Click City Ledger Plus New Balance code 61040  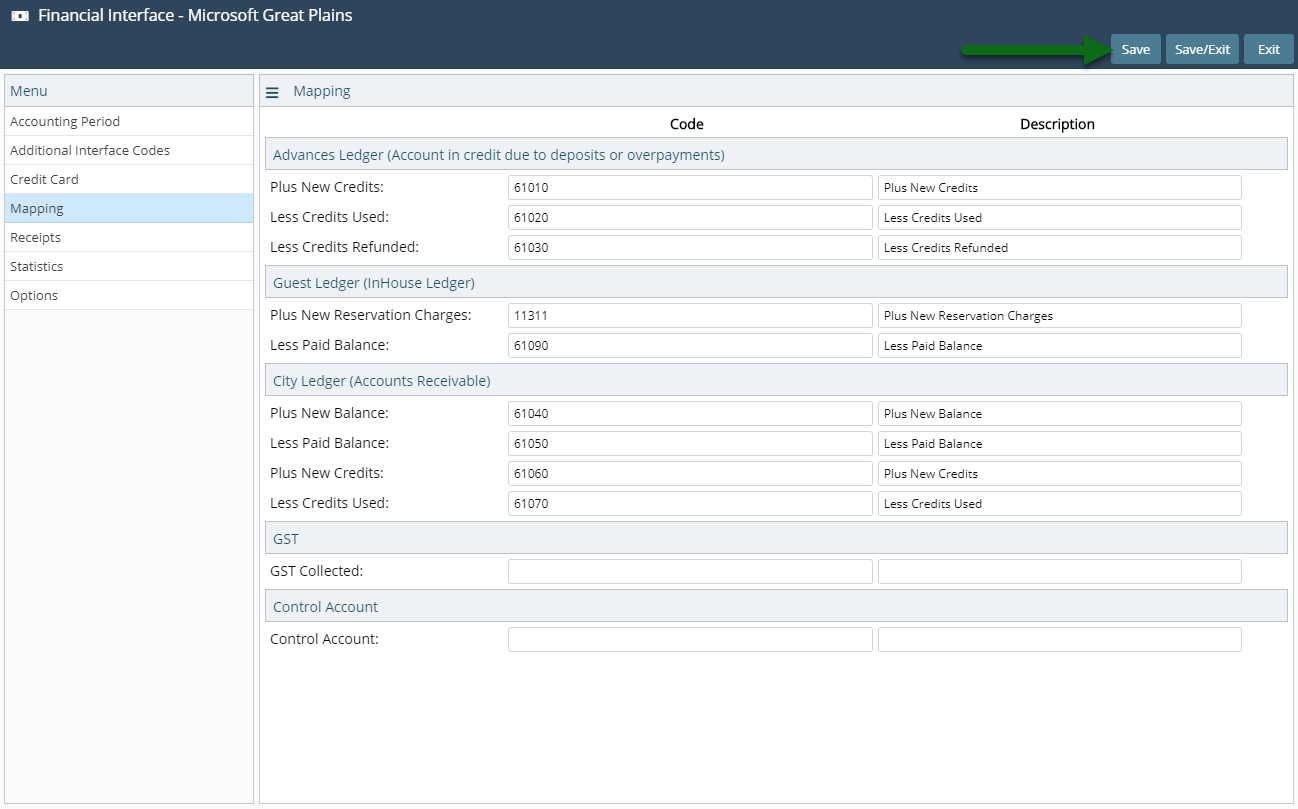click(x=690, y=413)
